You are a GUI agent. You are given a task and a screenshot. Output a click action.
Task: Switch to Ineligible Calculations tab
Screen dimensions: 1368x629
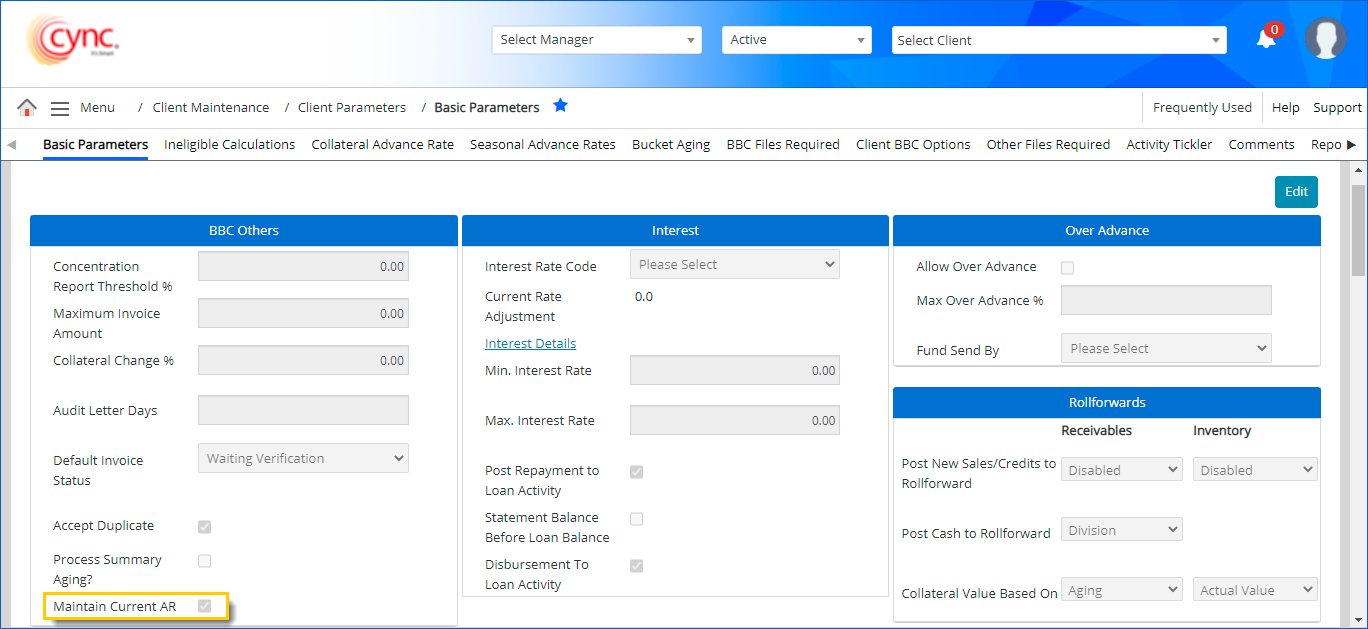(x=229, y=145)
